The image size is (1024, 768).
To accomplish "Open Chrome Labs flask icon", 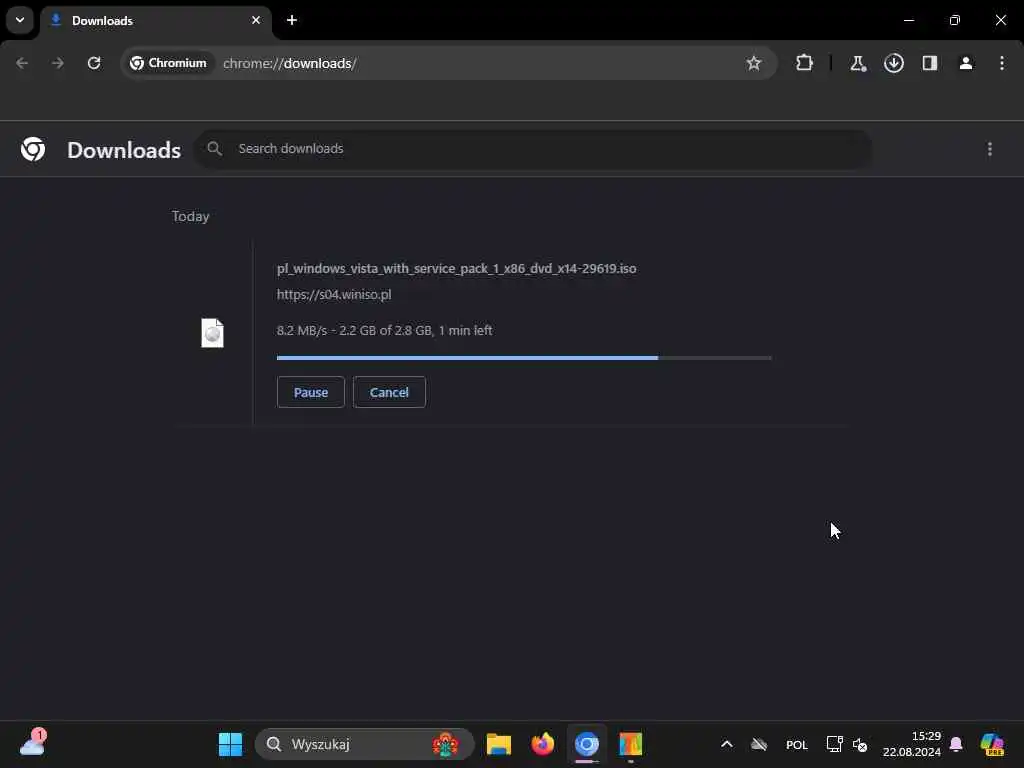I will tap(857, 63).
